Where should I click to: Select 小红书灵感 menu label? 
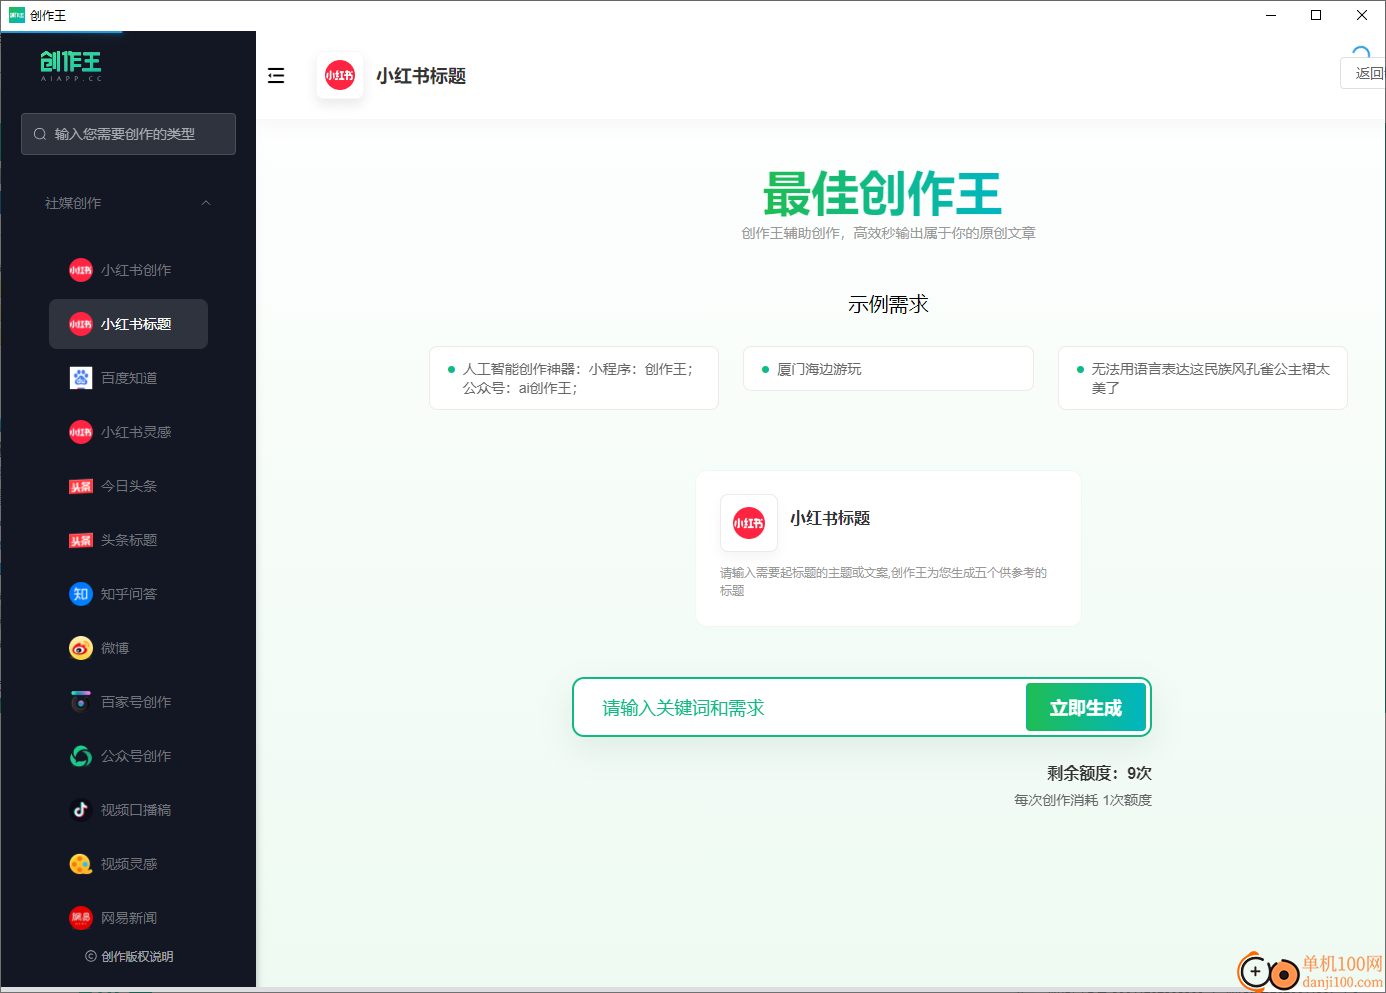(136, 432)
